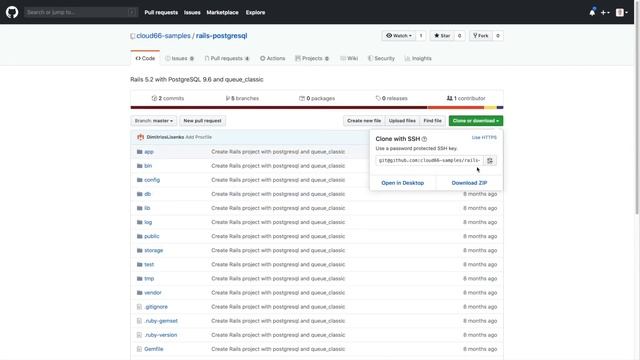
Task: Open the vendor folder name link
Action: pos(153,293)
